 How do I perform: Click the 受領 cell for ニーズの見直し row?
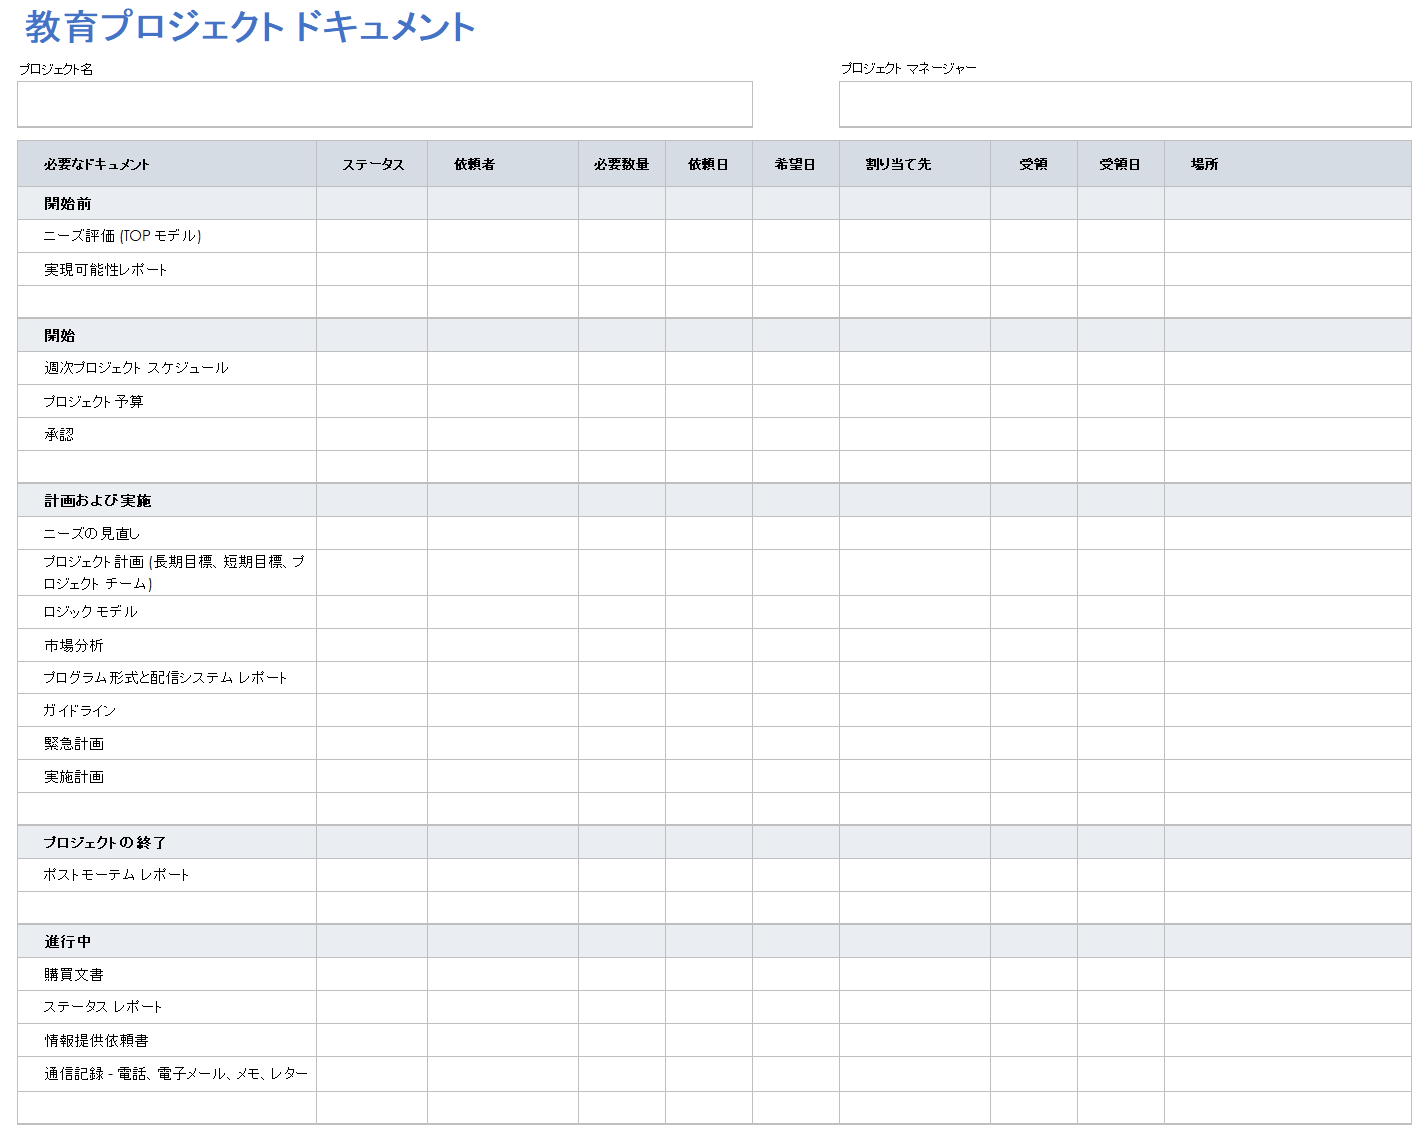click(x=1034, y=533)
